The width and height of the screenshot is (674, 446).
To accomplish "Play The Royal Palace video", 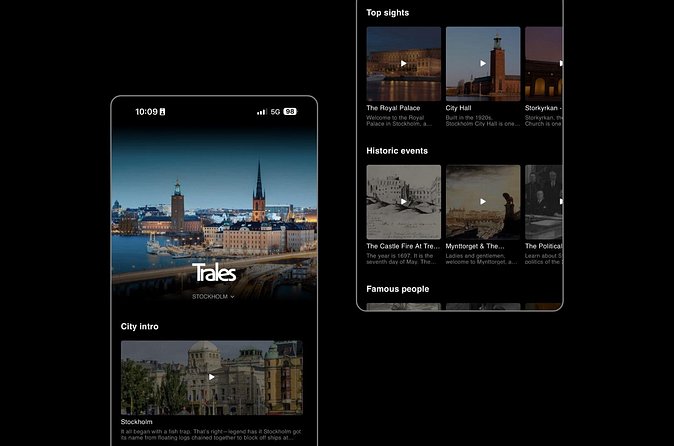I will point(404,64).
